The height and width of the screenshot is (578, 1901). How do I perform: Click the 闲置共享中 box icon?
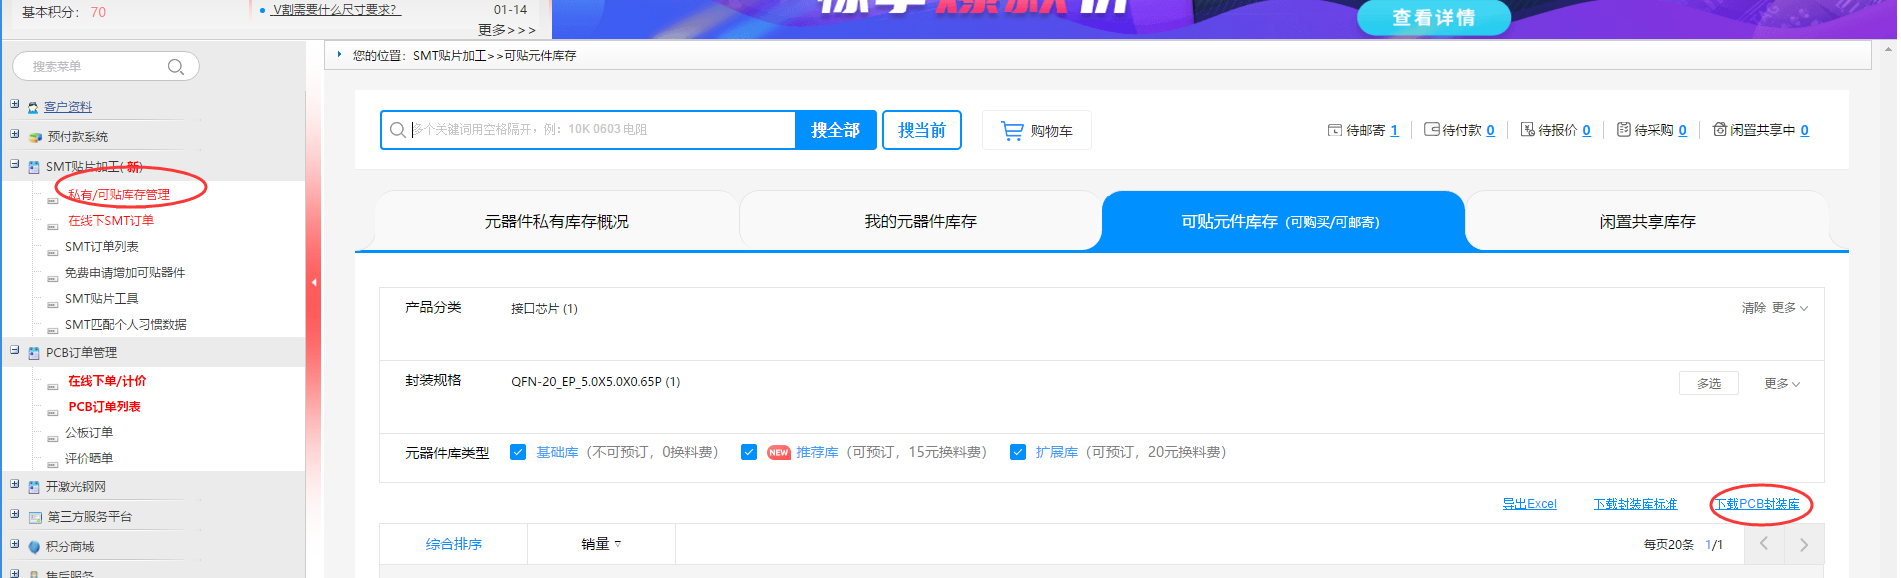(1719, 130)
